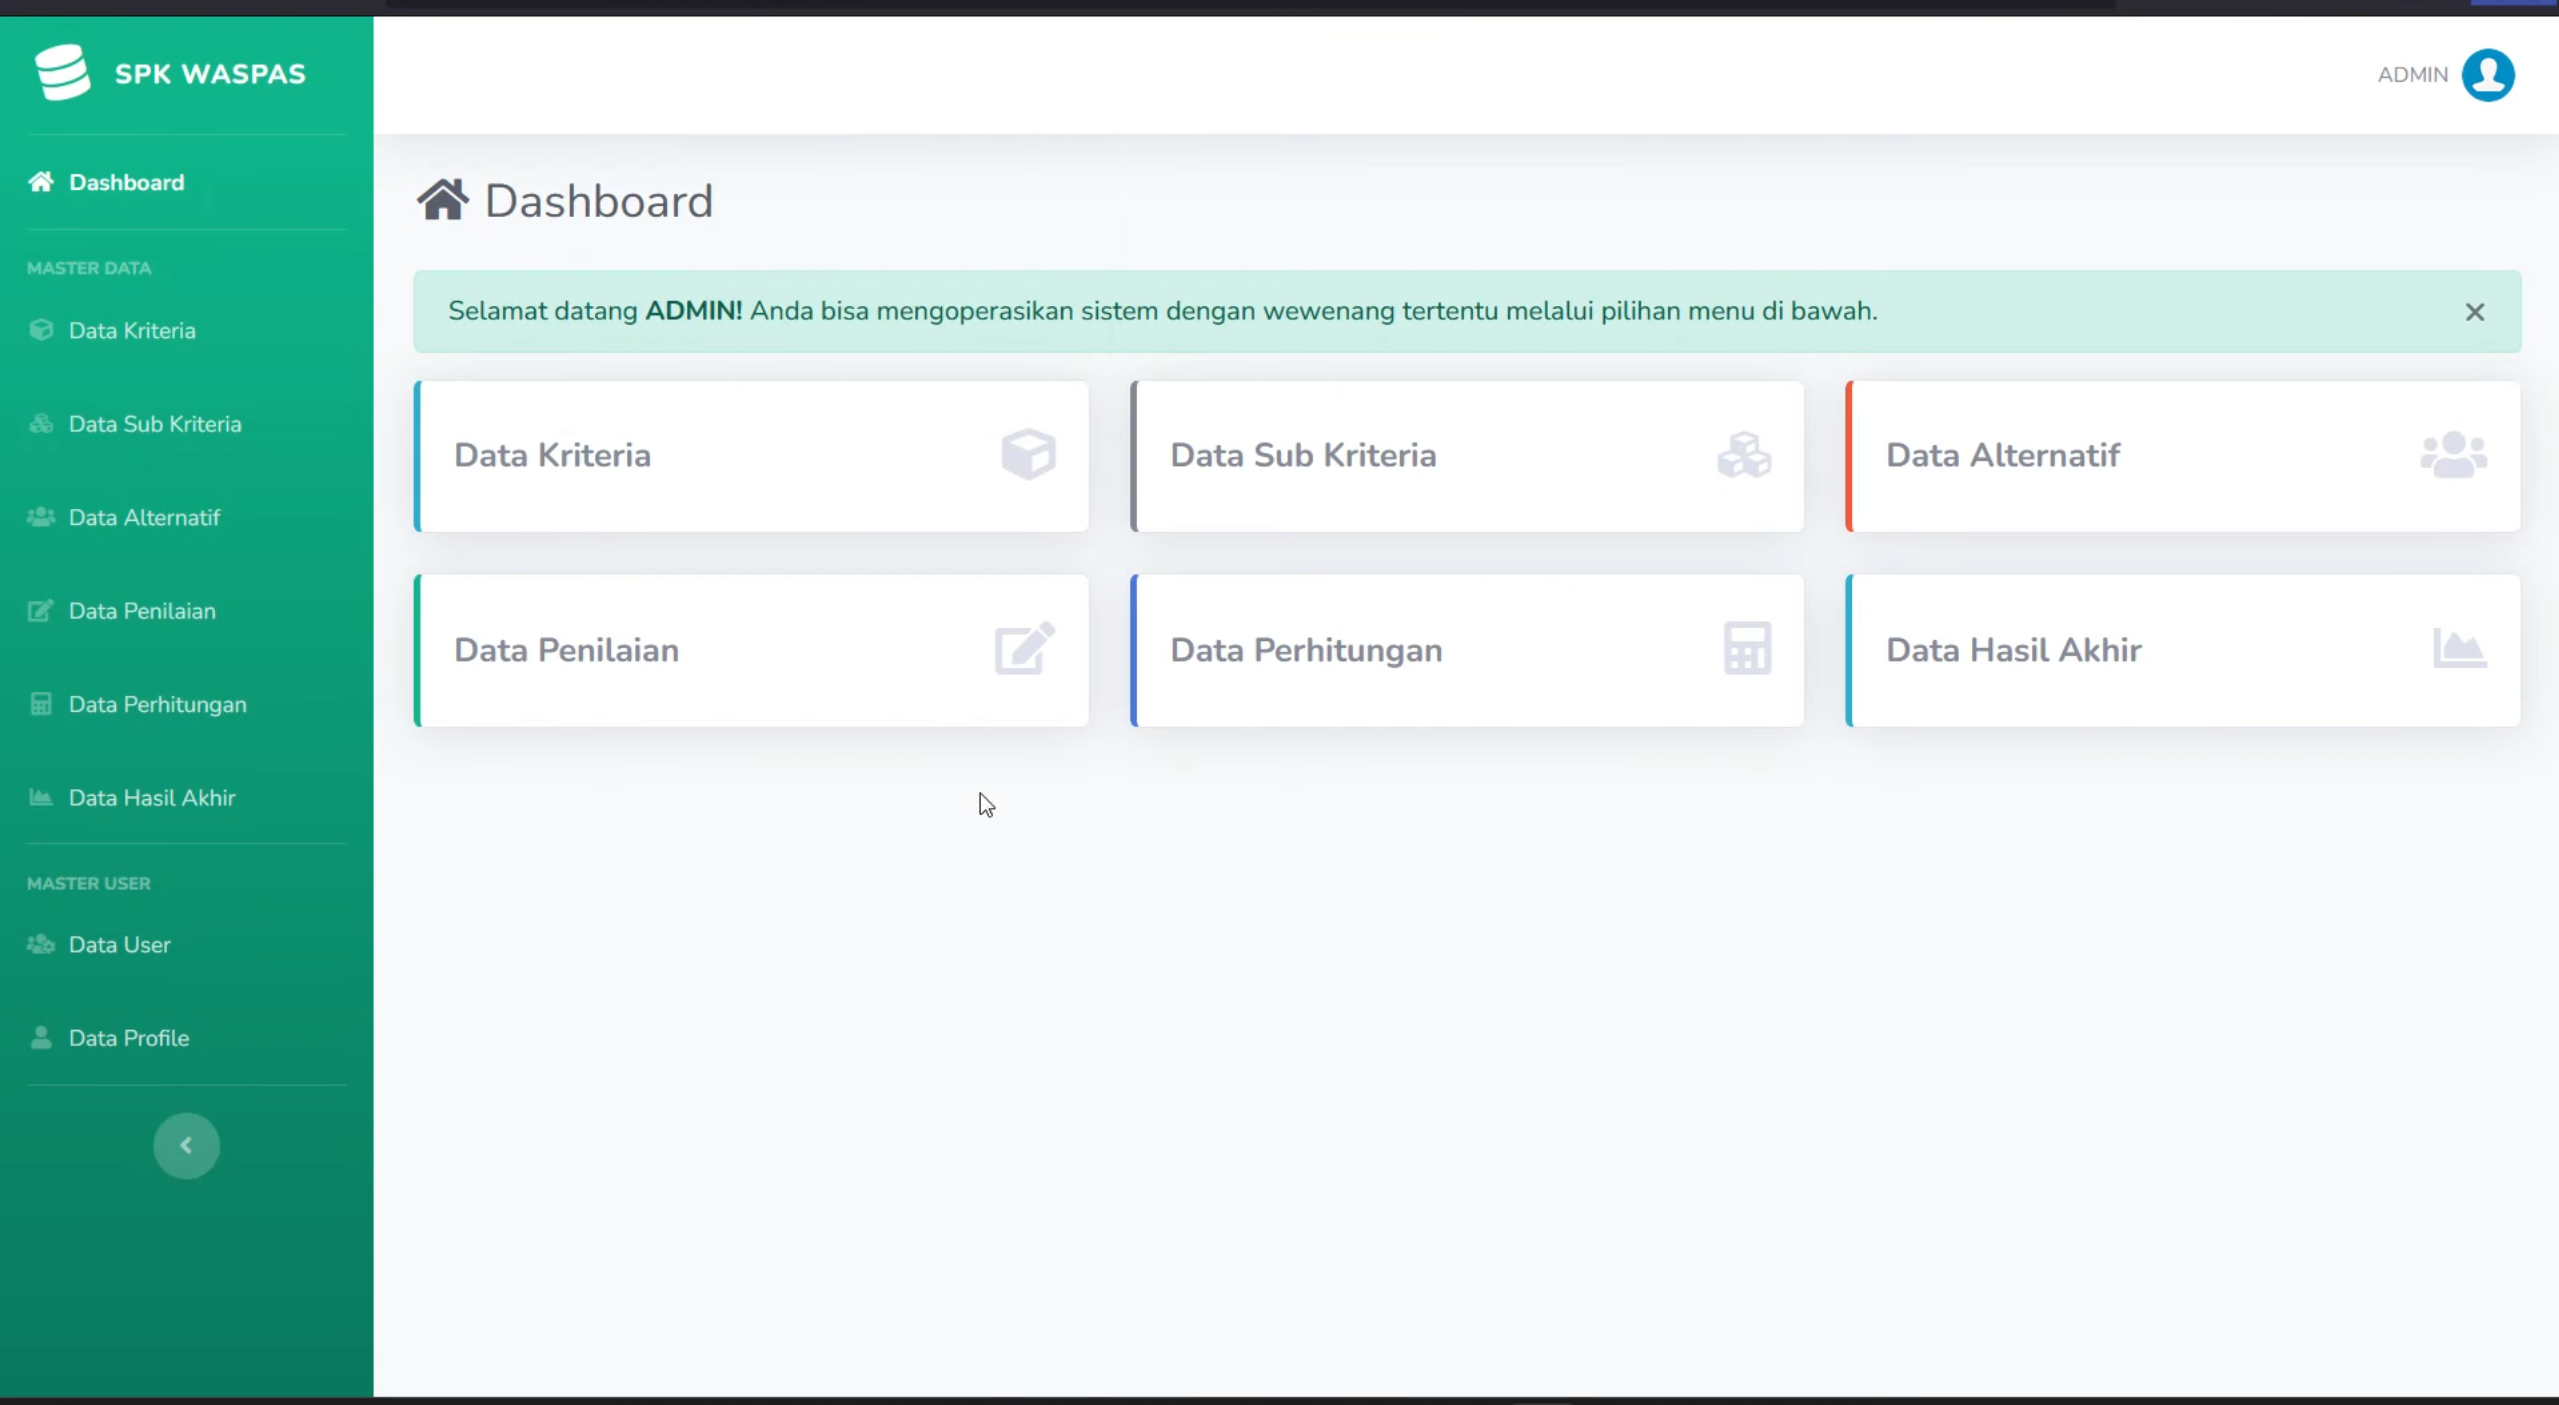2559x1405 pixels.
Task: Click the cubes icon on the Data Sub Kriteria card
Action: coord(1744,455)
